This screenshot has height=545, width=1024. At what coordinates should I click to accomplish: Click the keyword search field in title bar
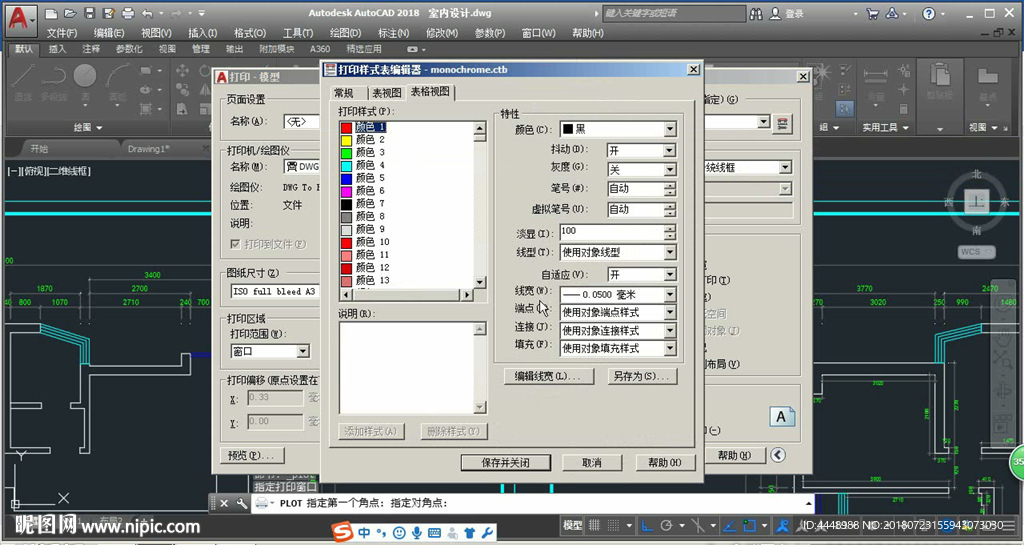coord(673,13)
